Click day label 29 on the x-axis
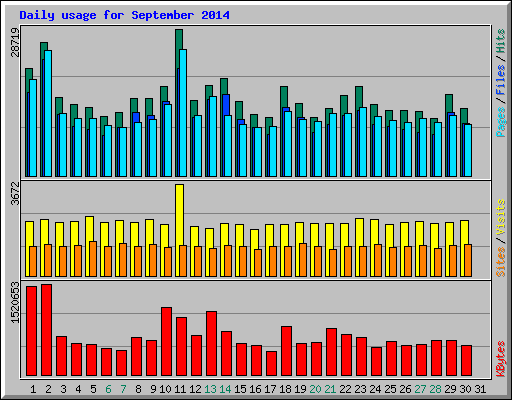512x400 pixels. pos(450,389)
